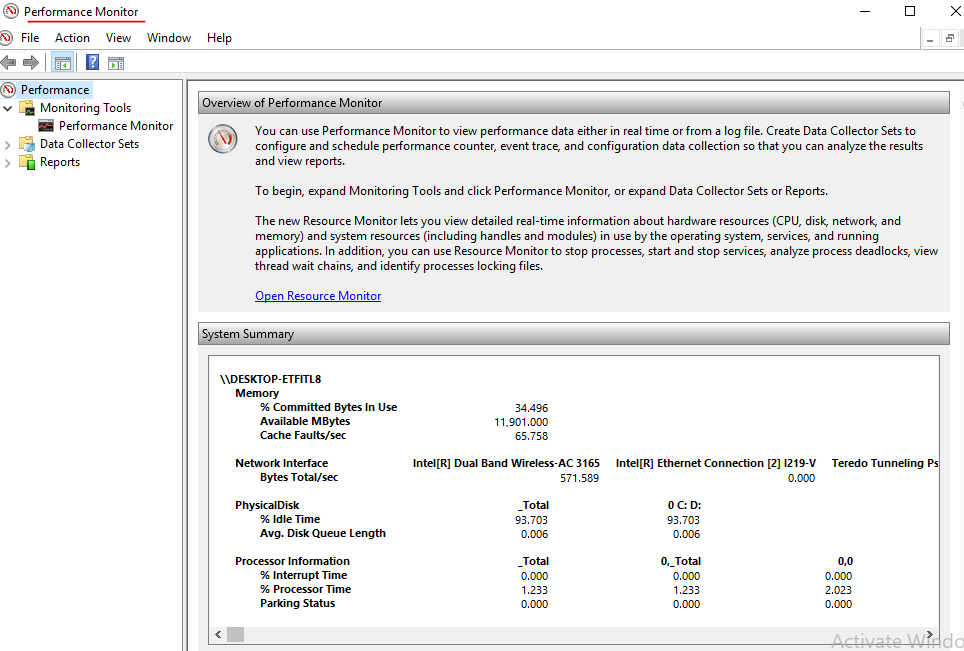
Task: Click the Parking Status label
Action: 298,604
